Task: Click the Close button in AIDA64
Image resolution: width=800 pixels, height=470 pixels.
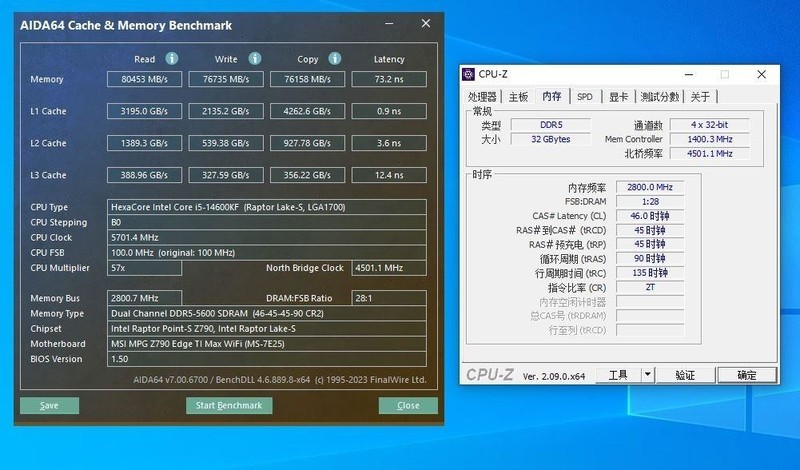Action: (408, 406)
